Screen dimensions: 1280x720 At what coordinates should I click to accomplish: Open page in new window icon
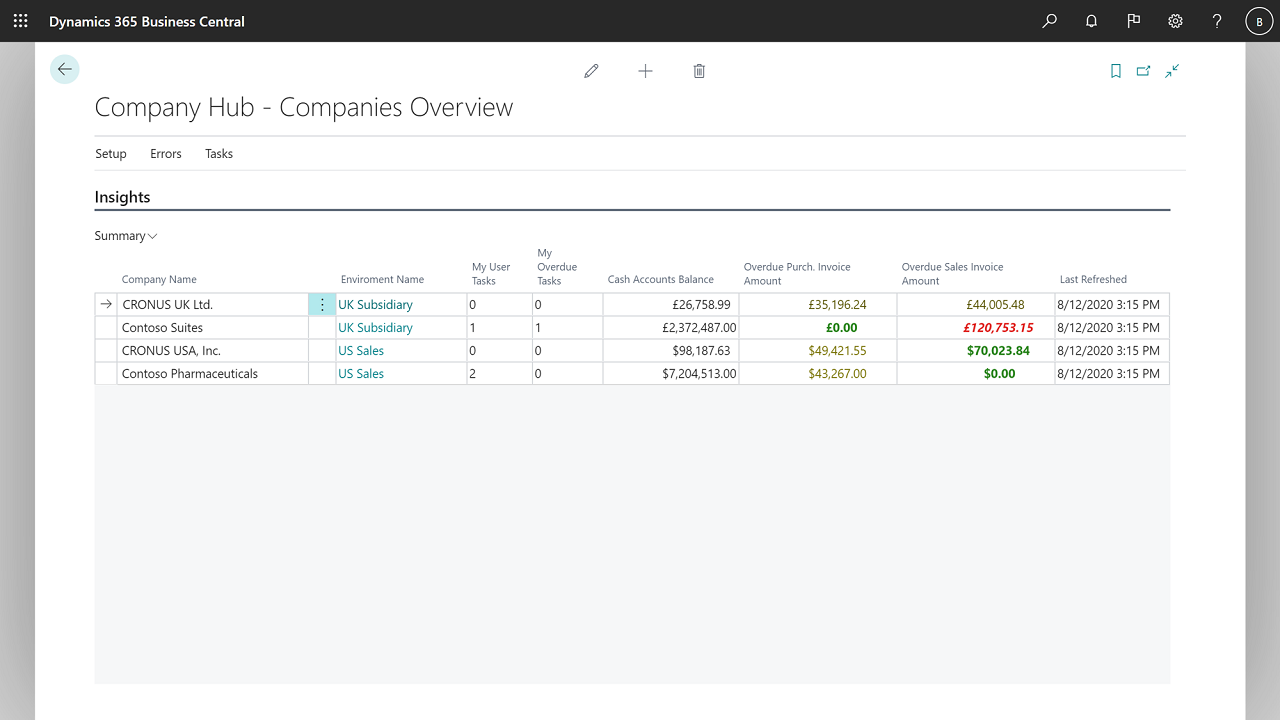point(1143,71)
